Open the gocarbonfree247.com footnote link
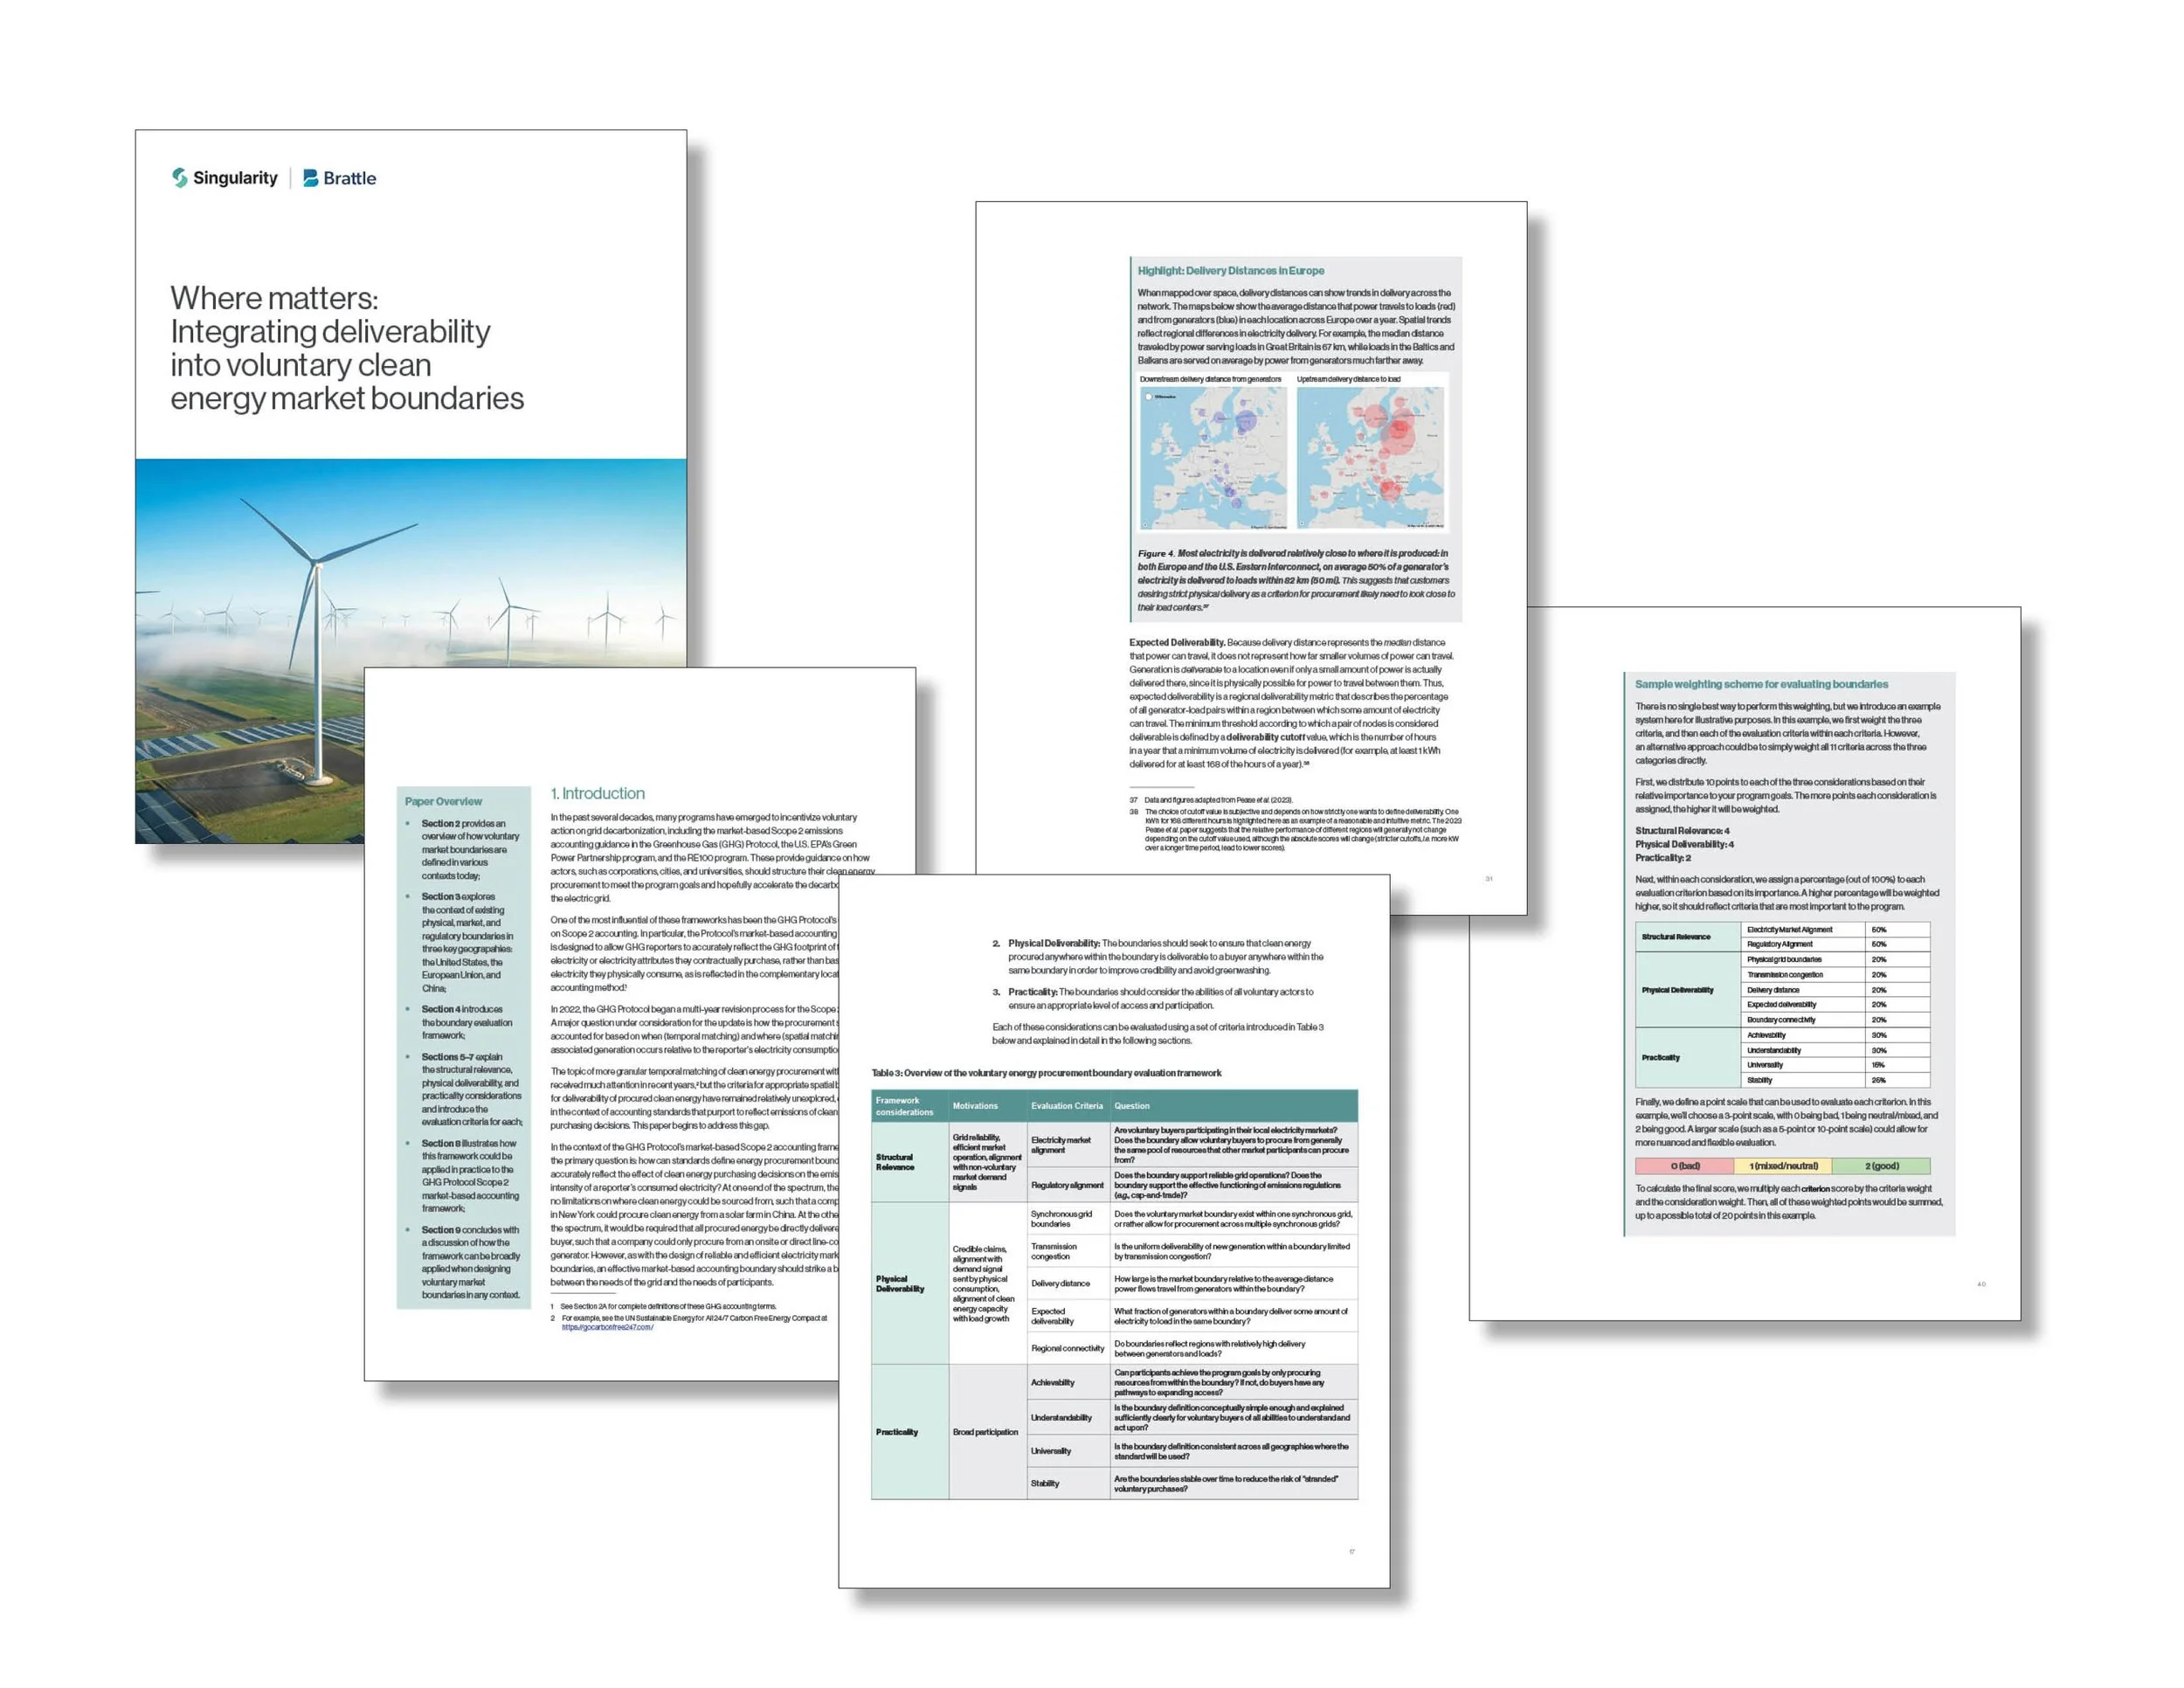Image resolution: width=2184 pixels, height=1688 pixels. [x=607, y=1327]
